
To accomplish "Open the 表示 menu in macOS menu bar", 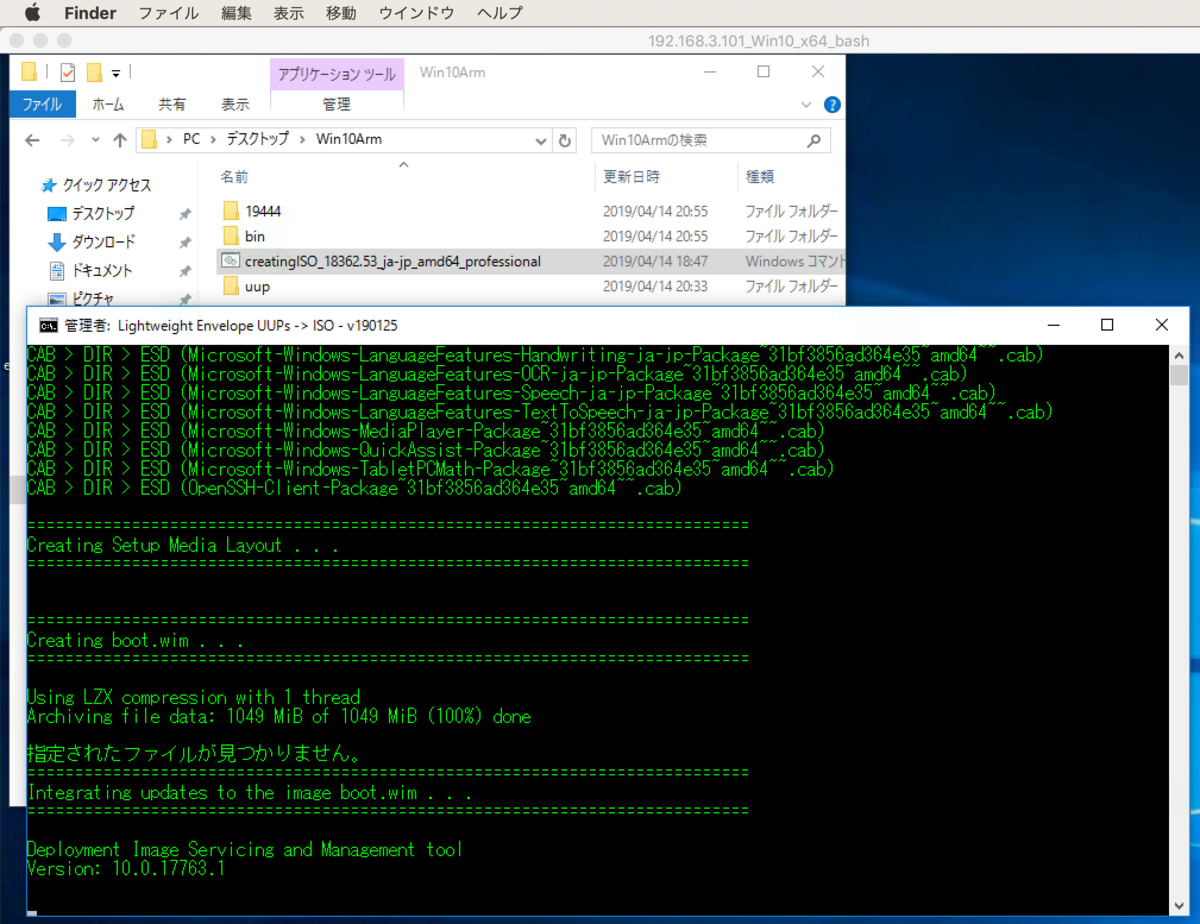I will pos(289,13).
